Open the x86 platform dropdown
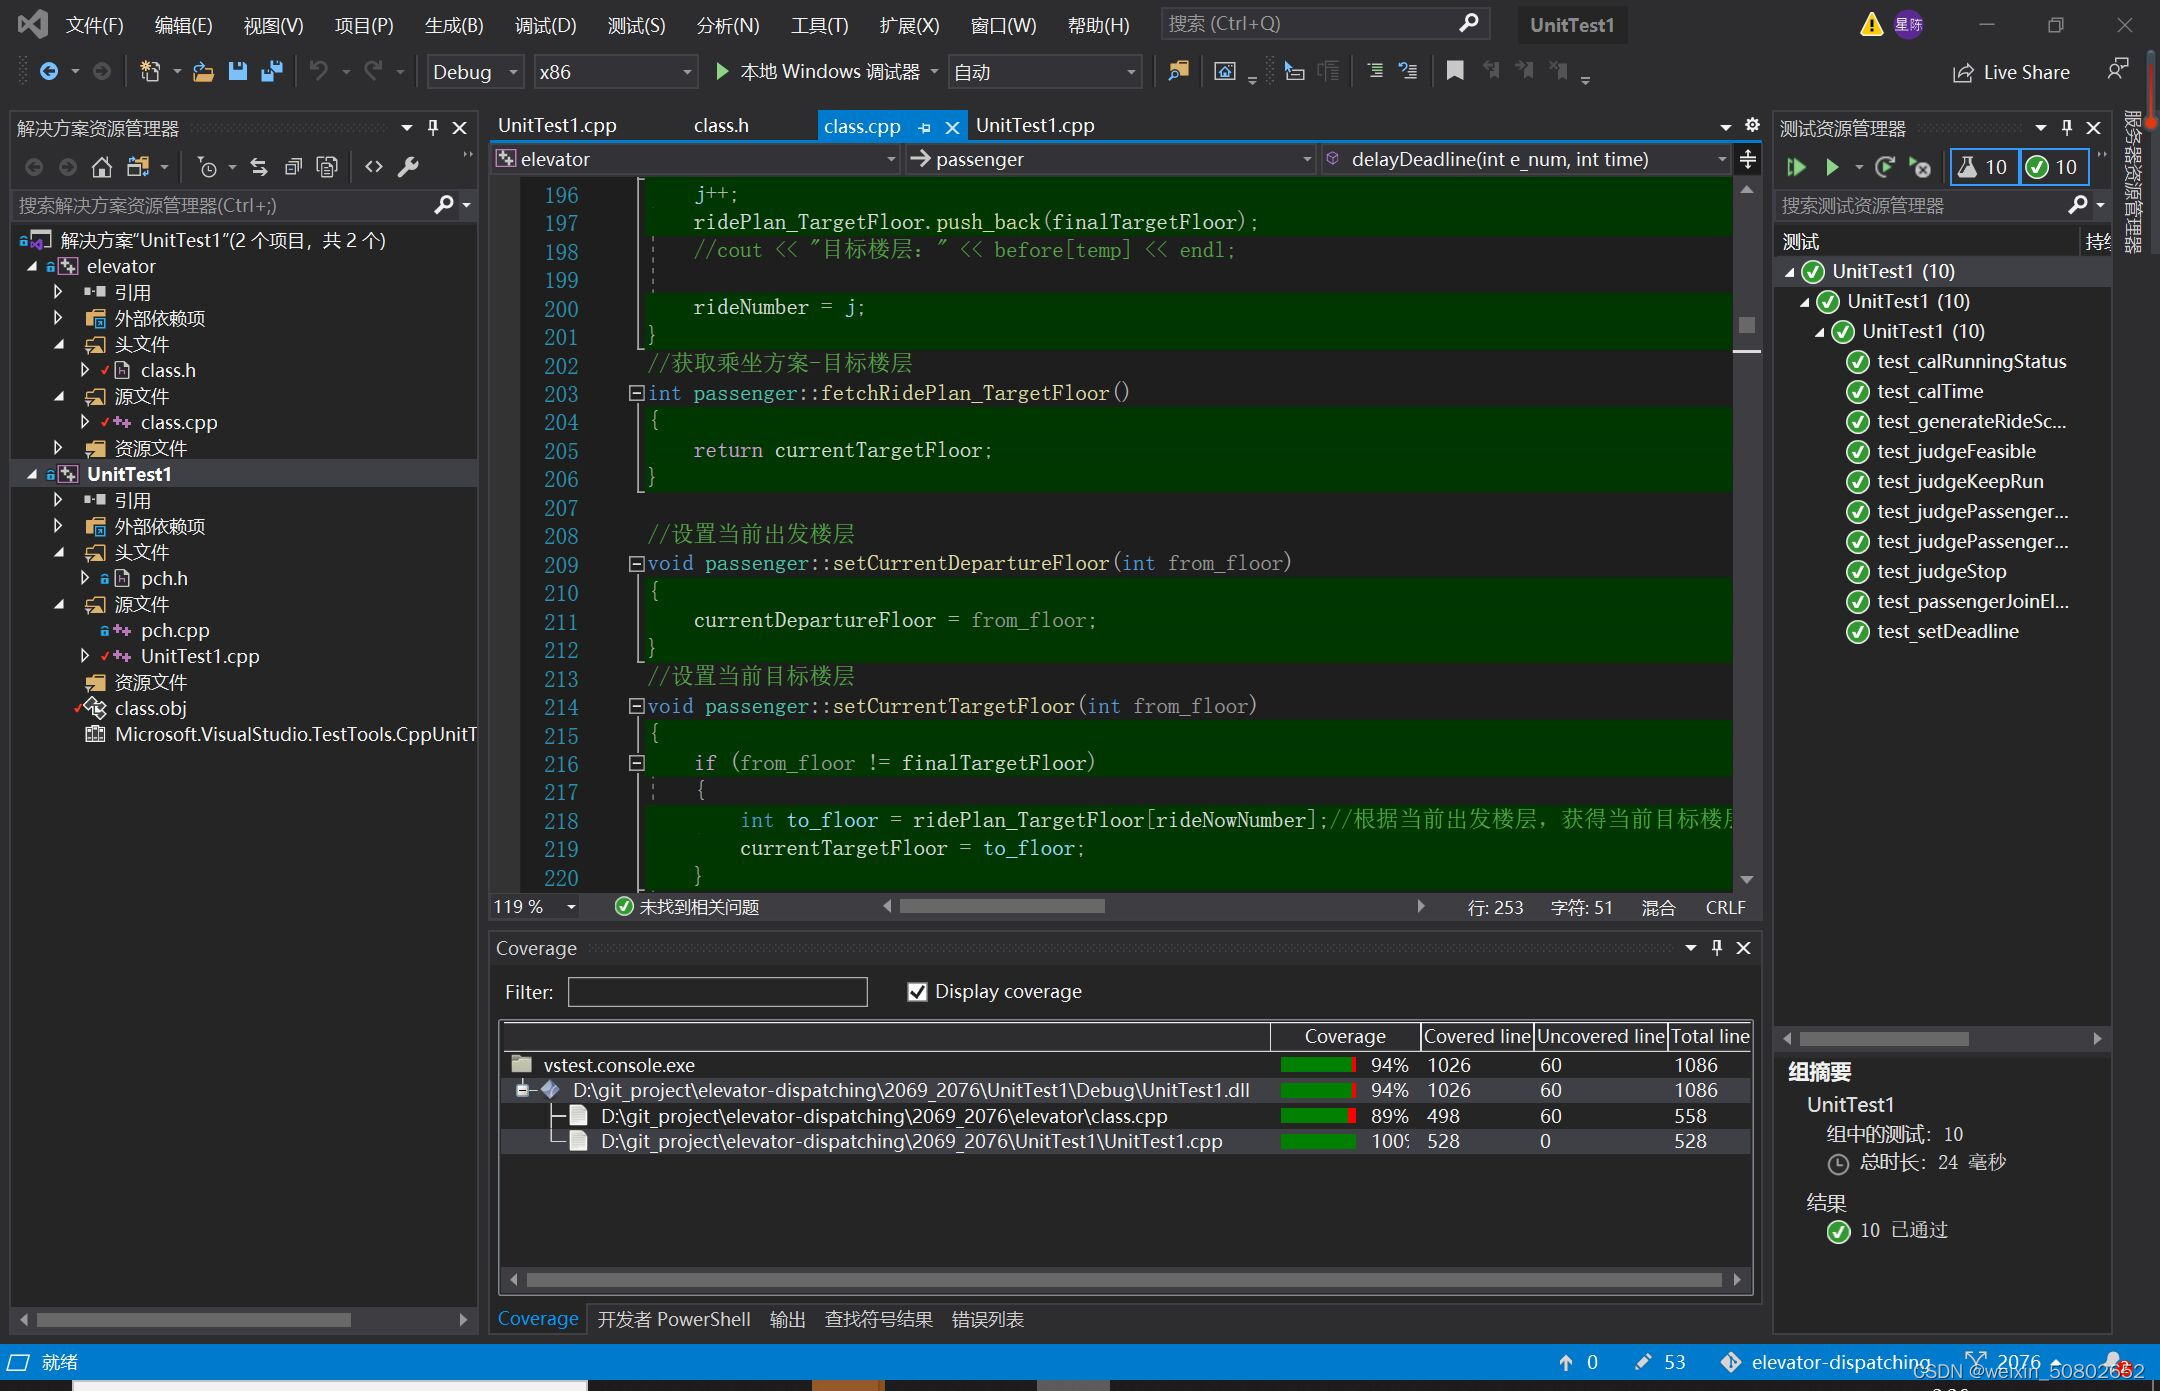 (x=614, y=72)
